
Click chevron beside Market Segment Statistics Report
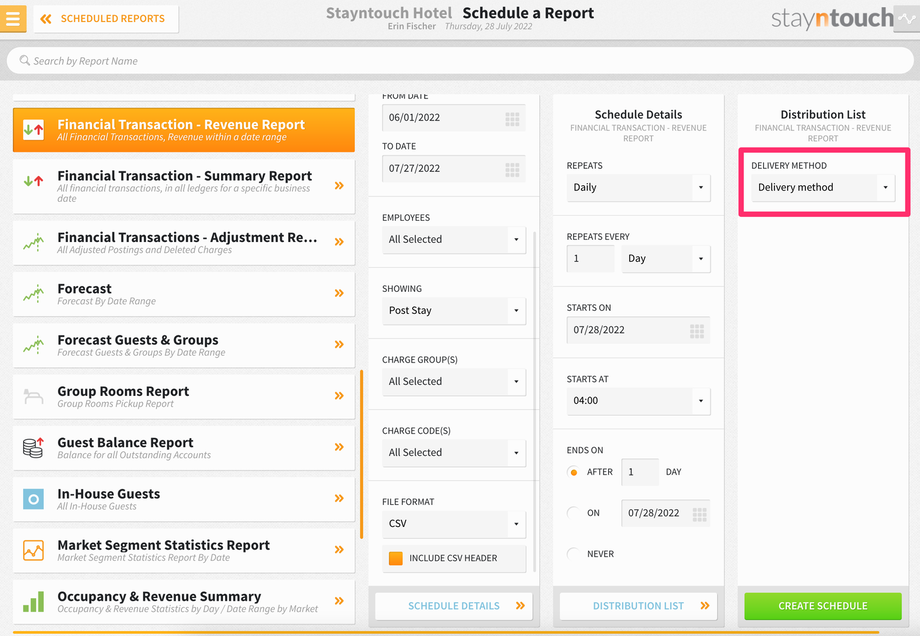click(x=339, y=549)
